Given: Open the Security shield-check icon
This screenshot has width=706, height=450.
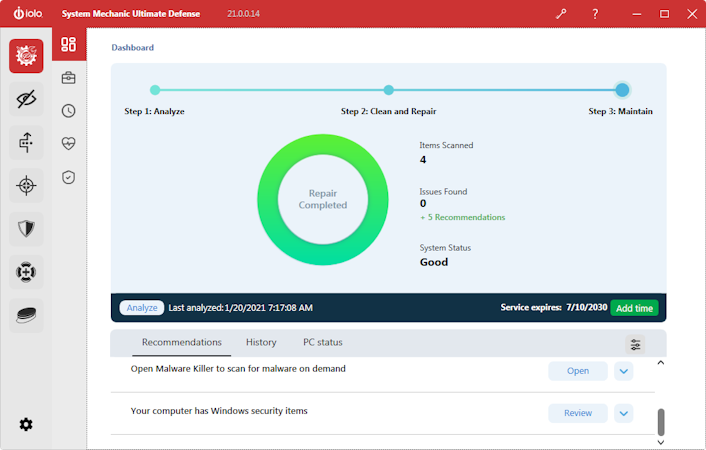Looking at the screenshot, I should [x=68, y=177].
